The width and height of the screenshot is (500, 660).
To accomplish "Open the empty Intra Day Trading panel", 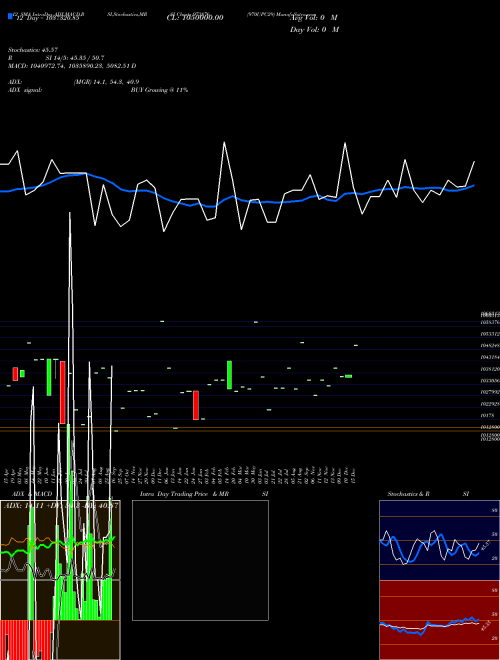I will [200, 560].
